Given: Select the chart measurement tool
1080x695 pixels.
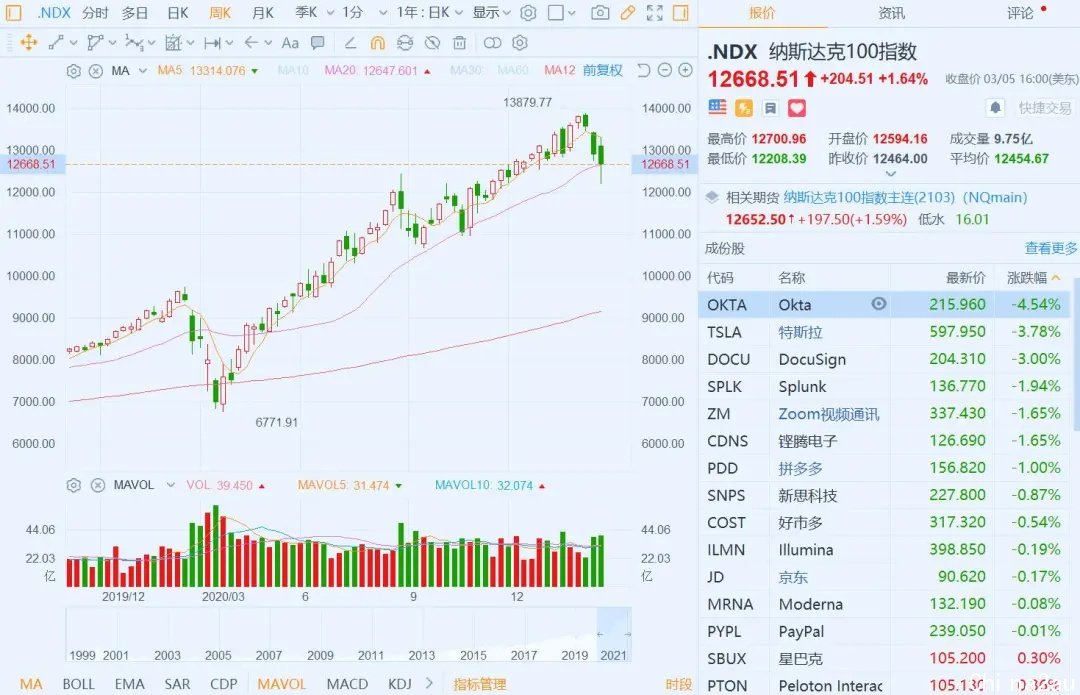Looking at the screenshot, I should [173, 43].
